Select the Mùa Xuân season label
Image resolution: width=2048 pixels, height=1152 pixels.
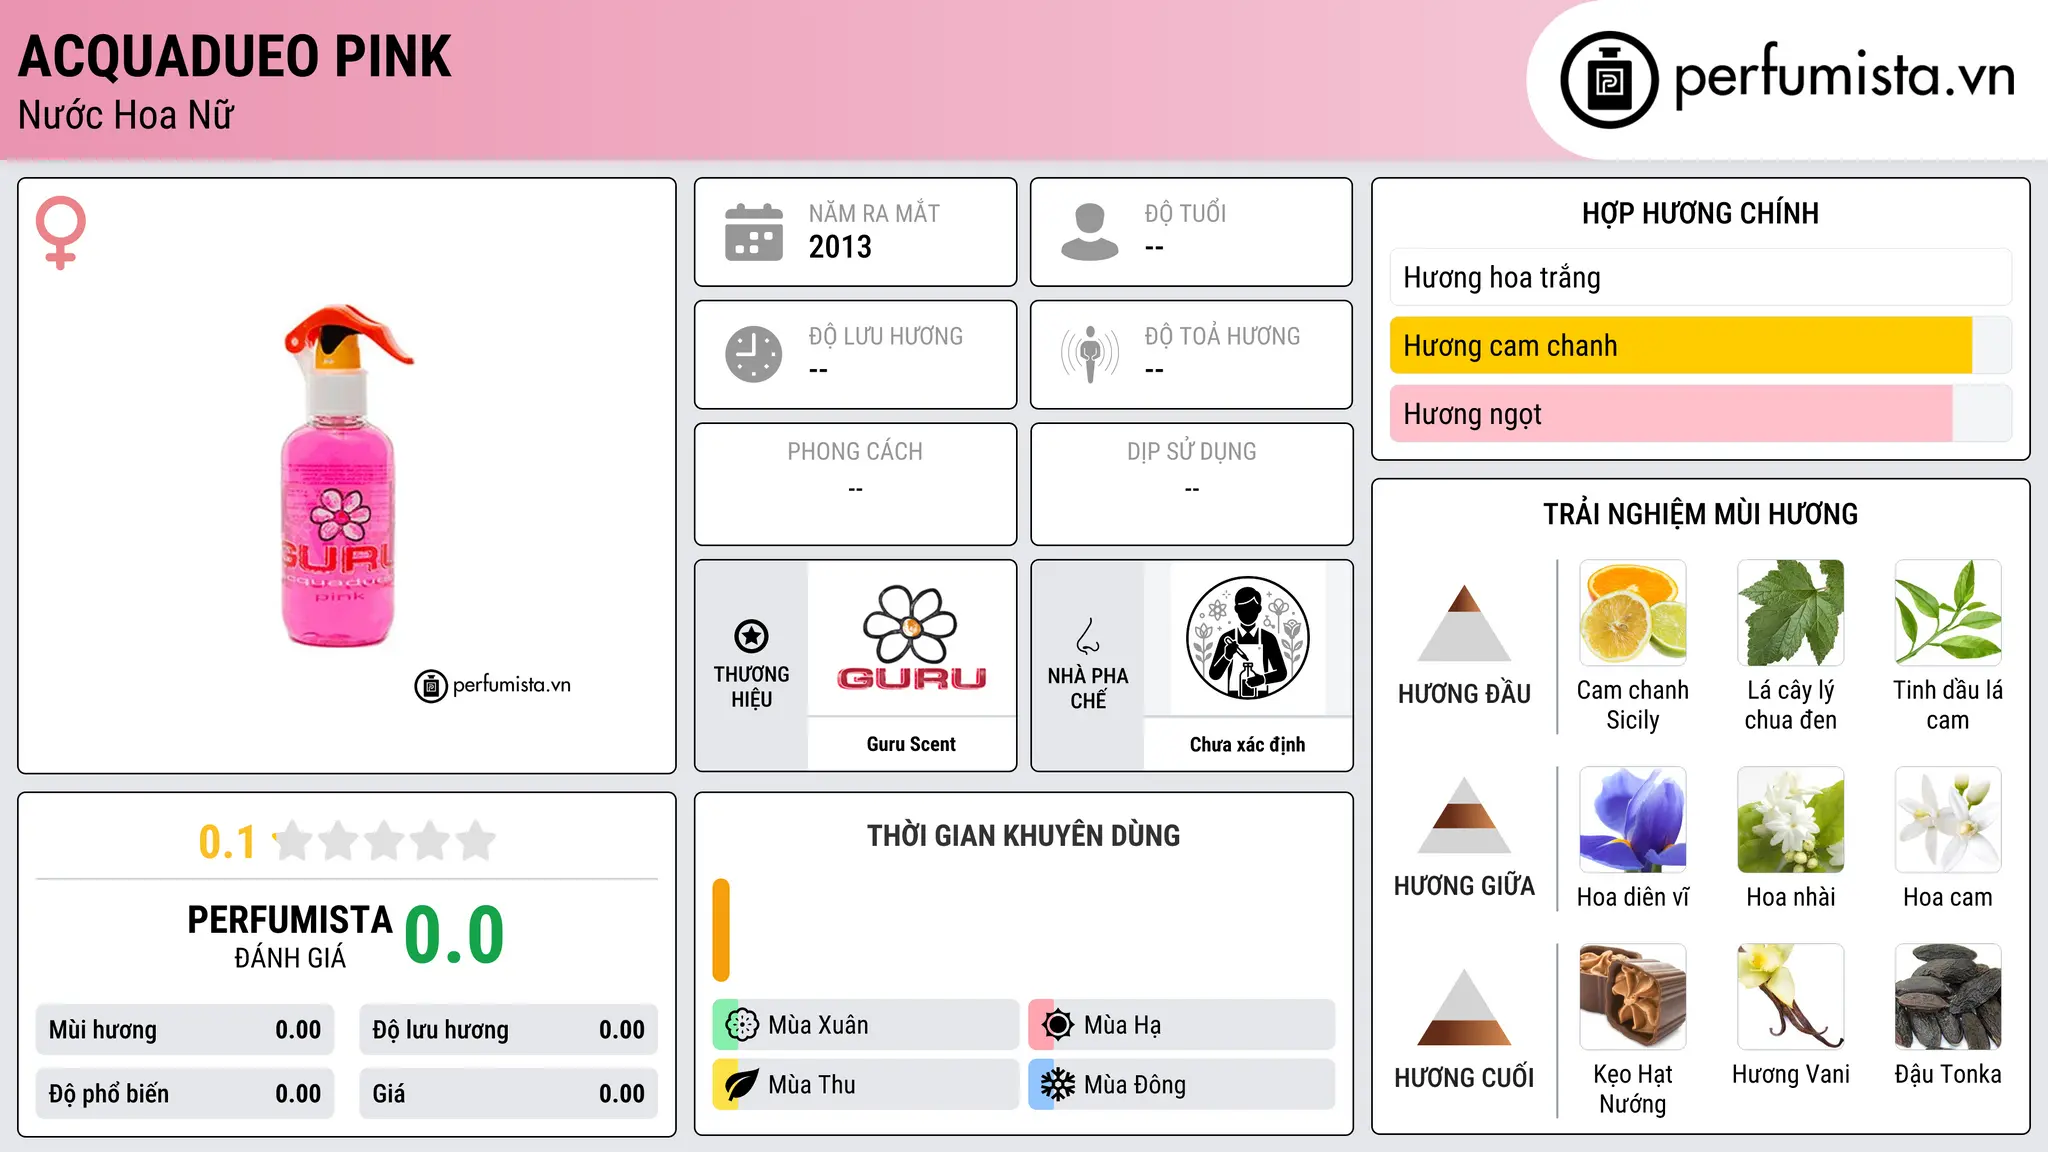[818, 1025]
